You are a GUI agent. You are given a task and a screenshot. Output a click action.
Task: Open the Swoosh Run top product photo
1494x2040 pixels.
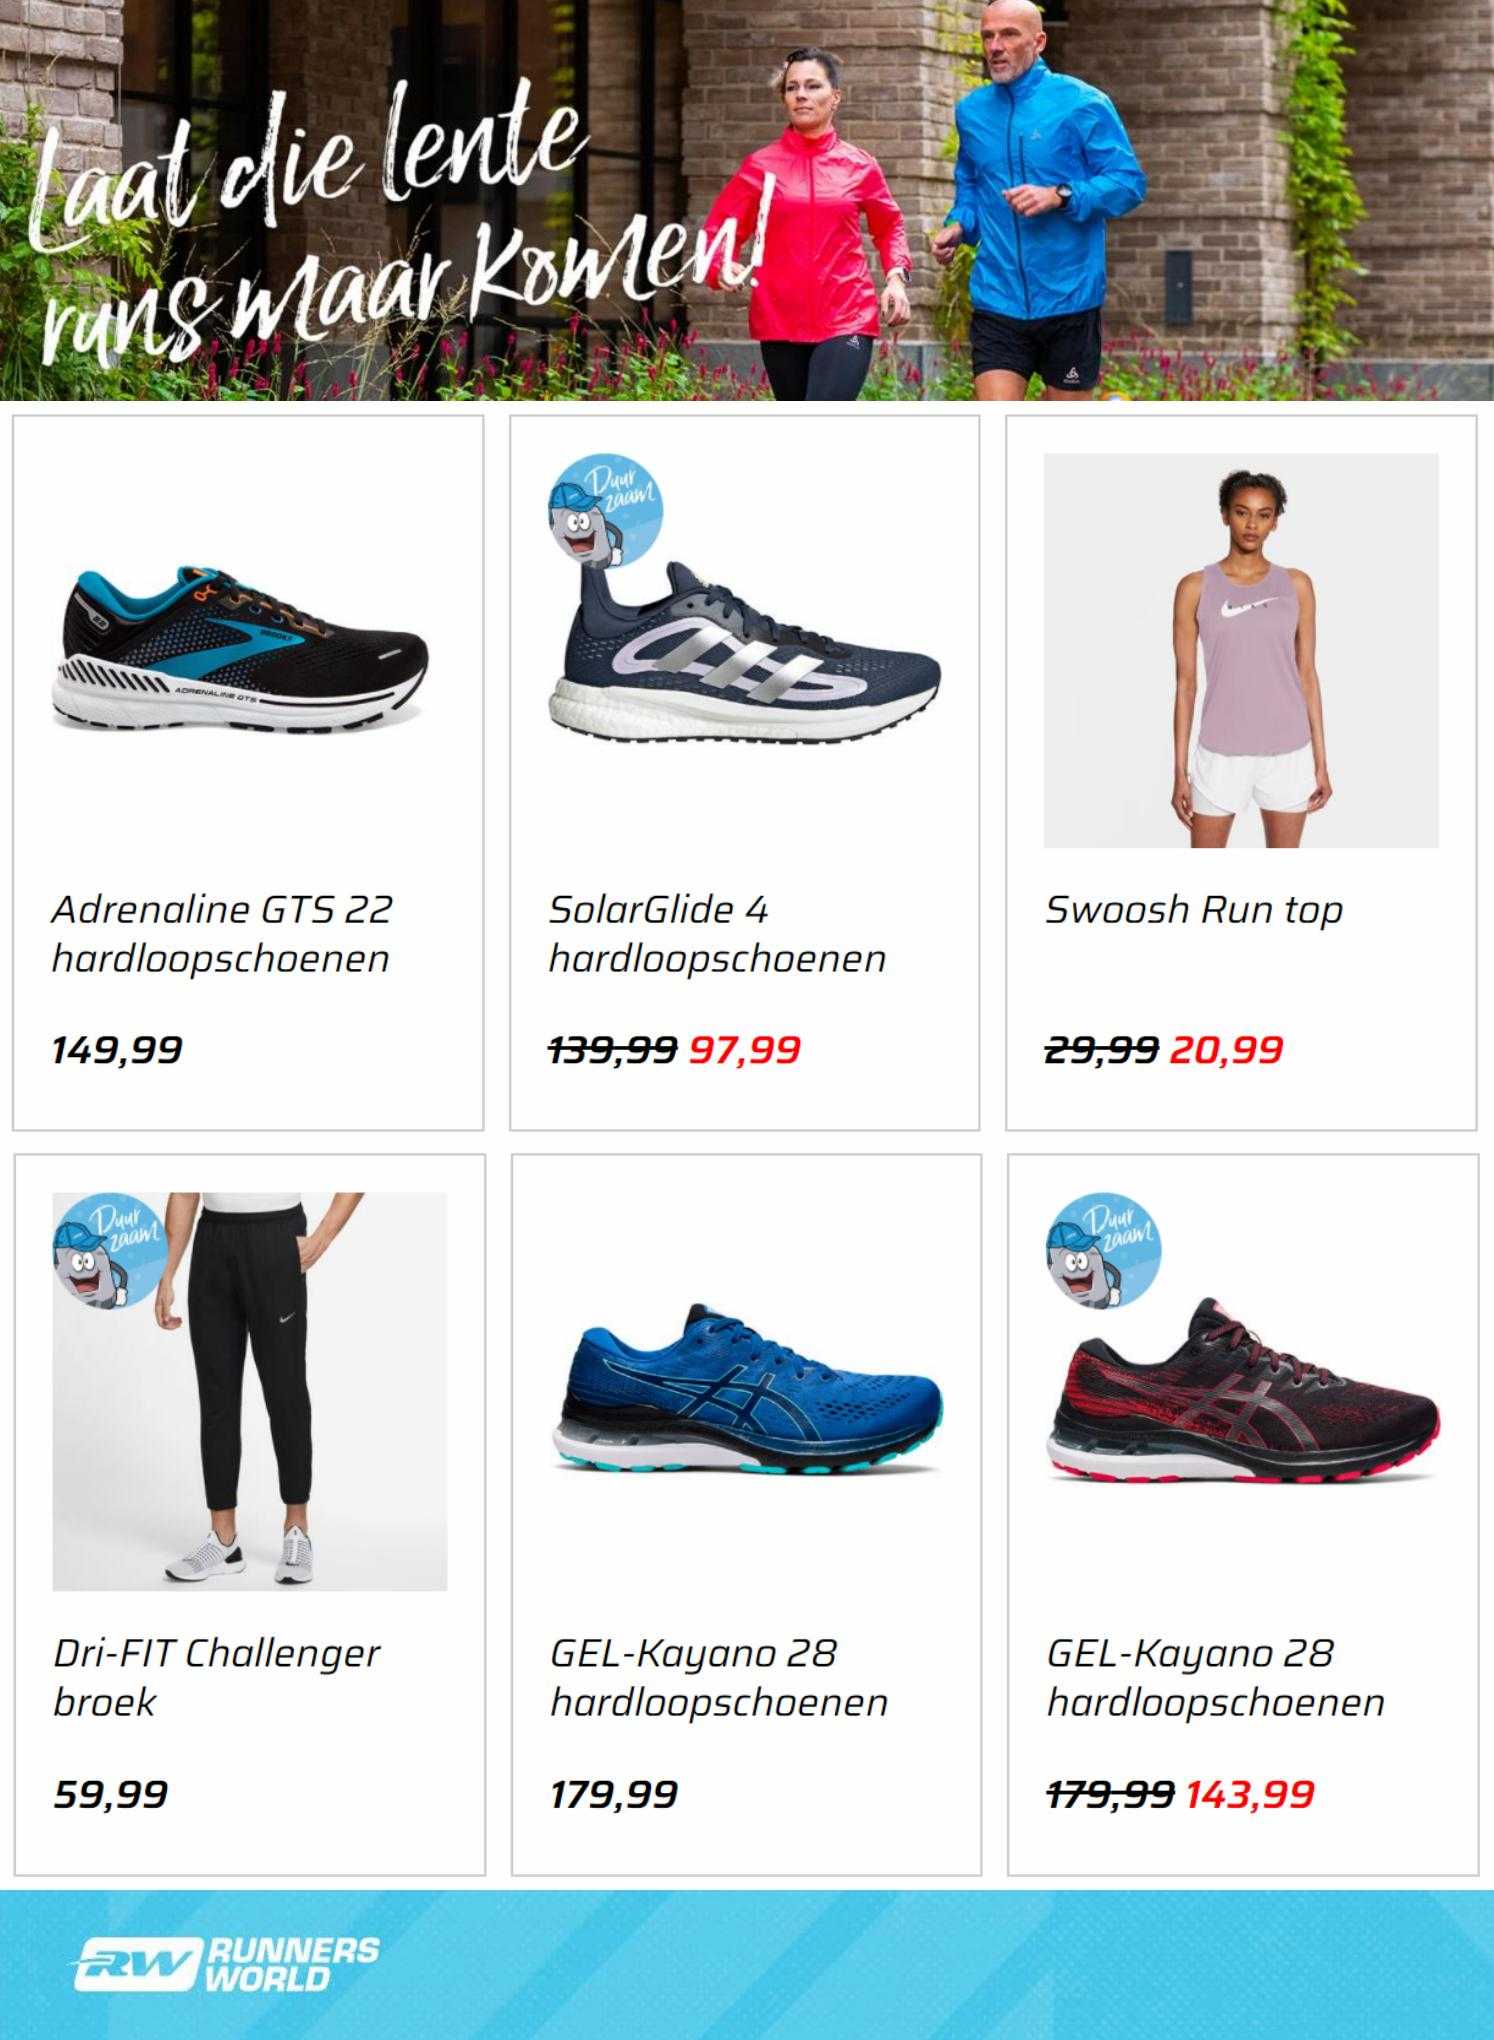[x=1241, y=650]
